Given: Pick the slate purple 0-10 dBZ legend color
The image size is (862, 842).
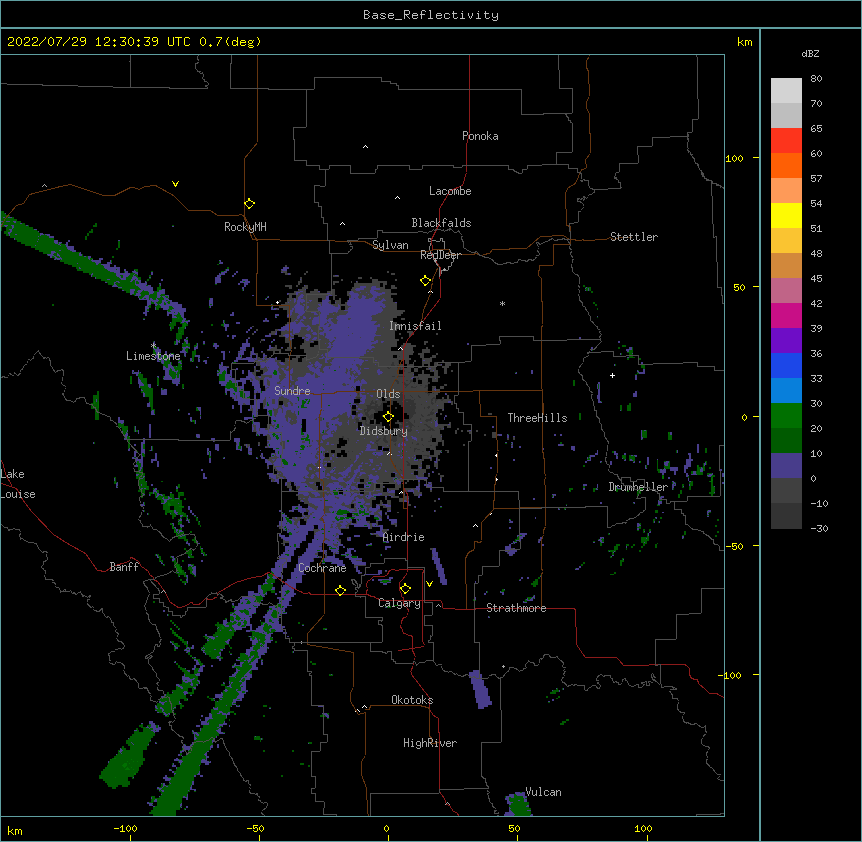Looking at the screenshot, I should (786, 466).
